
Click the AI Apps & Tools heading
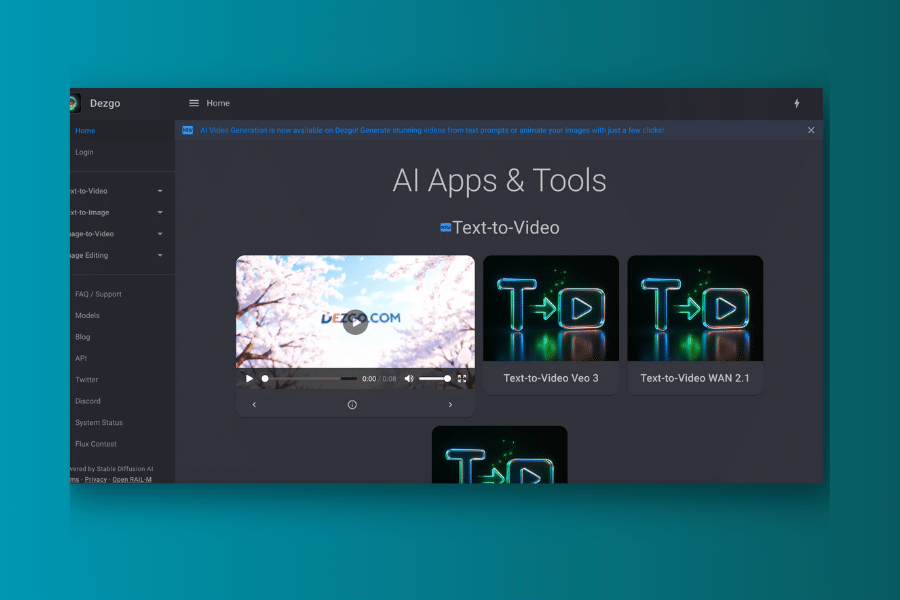499,180
